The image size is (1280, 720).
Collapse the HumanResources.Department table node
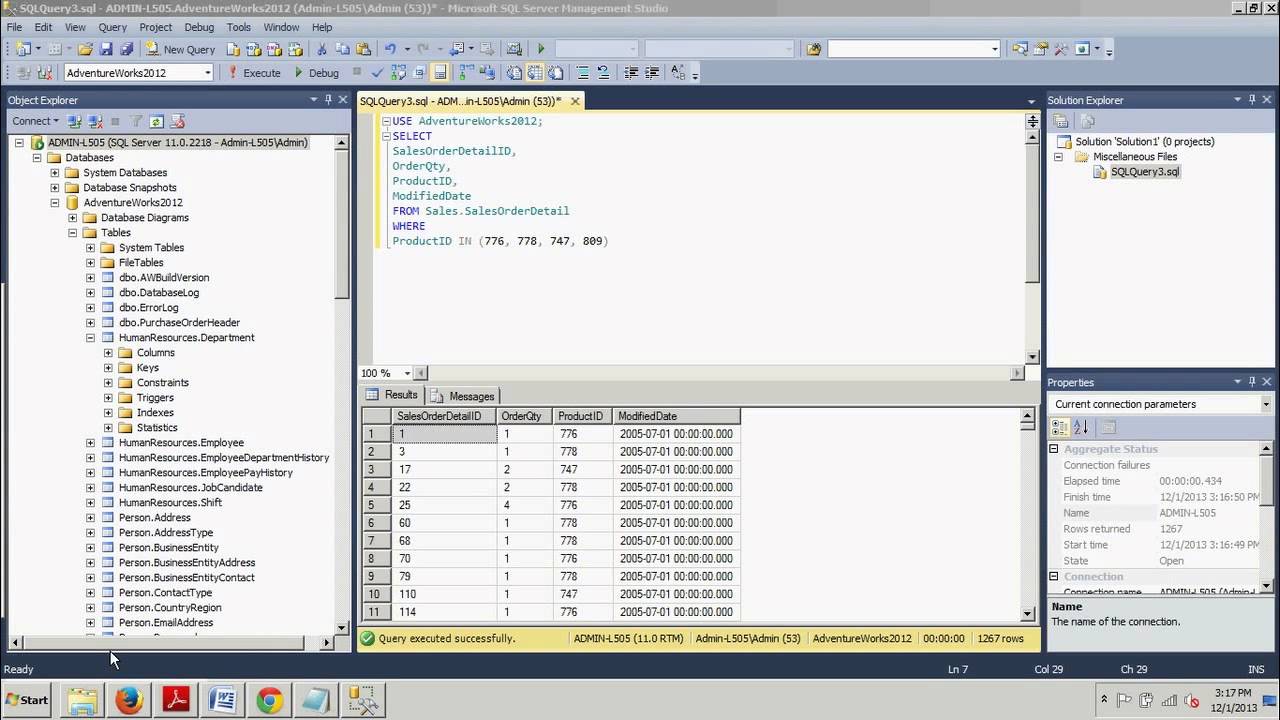coord(91,338)
